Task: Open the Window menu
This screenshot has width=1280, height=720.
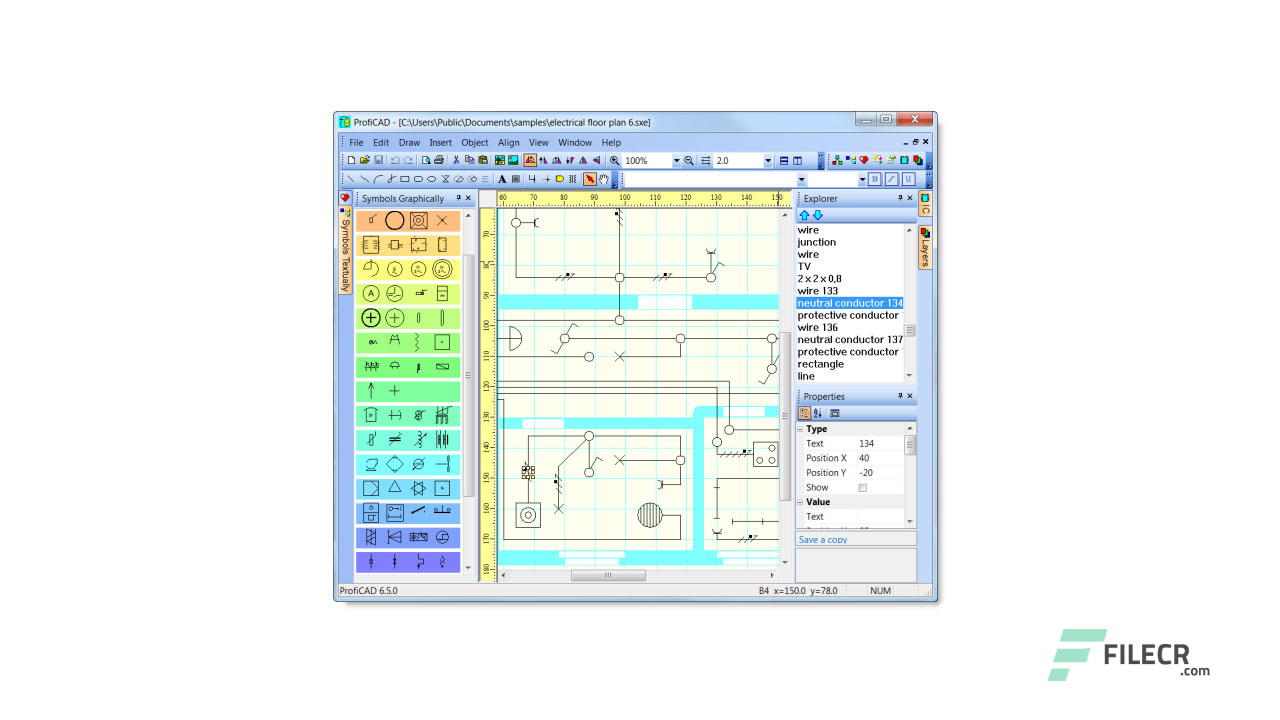Action: point(575,142)
